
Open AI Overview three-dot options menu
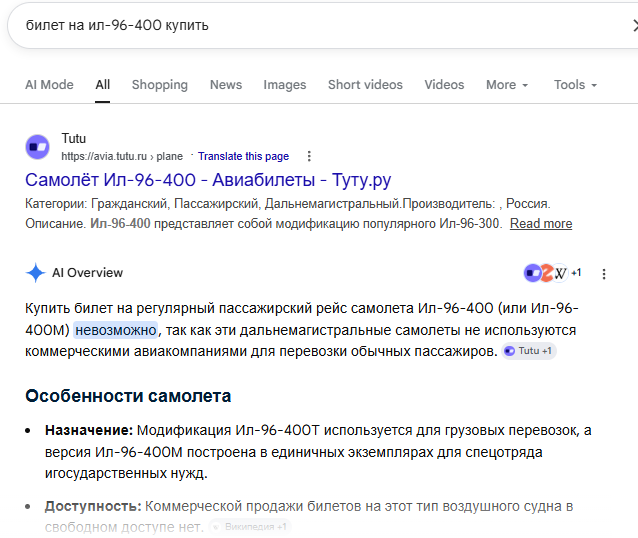click(x=604, y=274)
